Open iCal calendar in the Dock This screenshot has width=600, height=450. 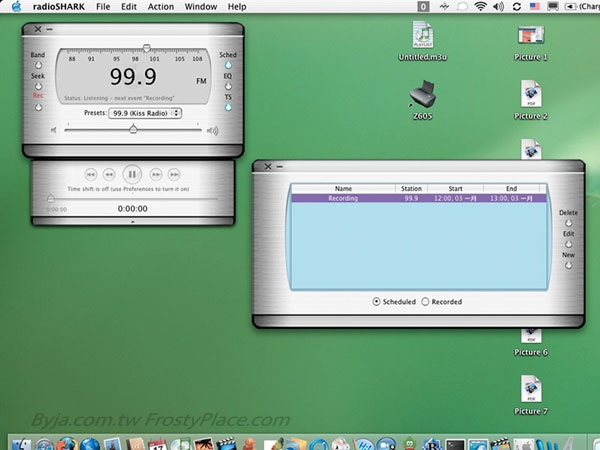[157, 444]
